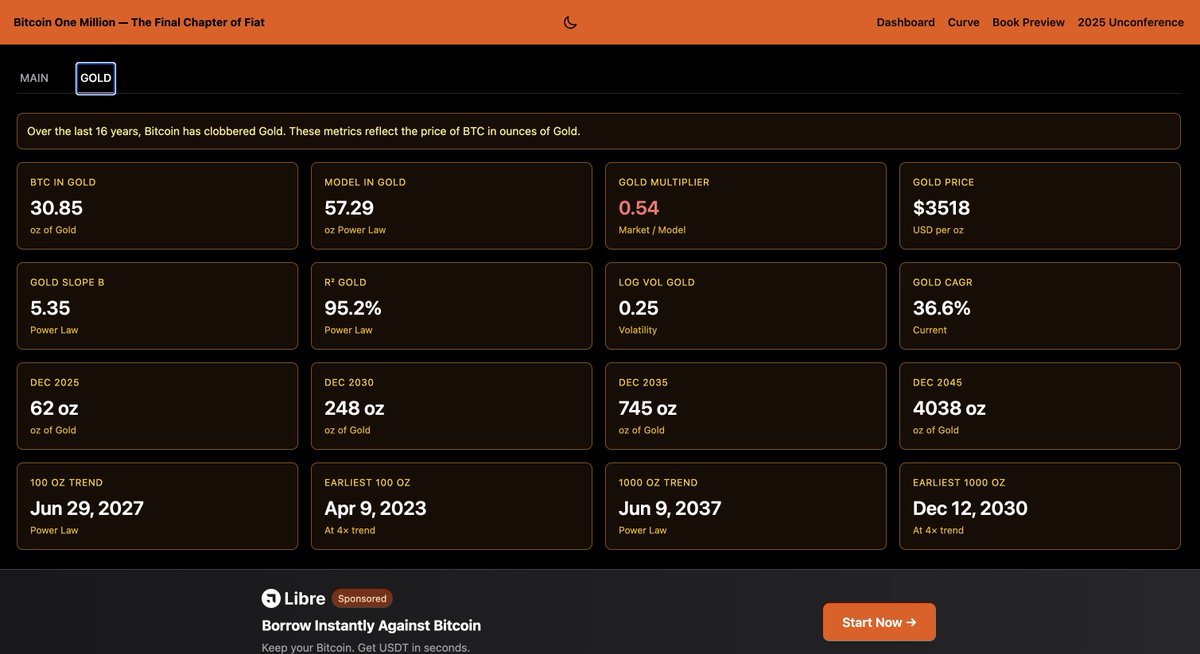Click the Dec 2045 4038 oz value
1200x654 pixels.
point(949,408)
